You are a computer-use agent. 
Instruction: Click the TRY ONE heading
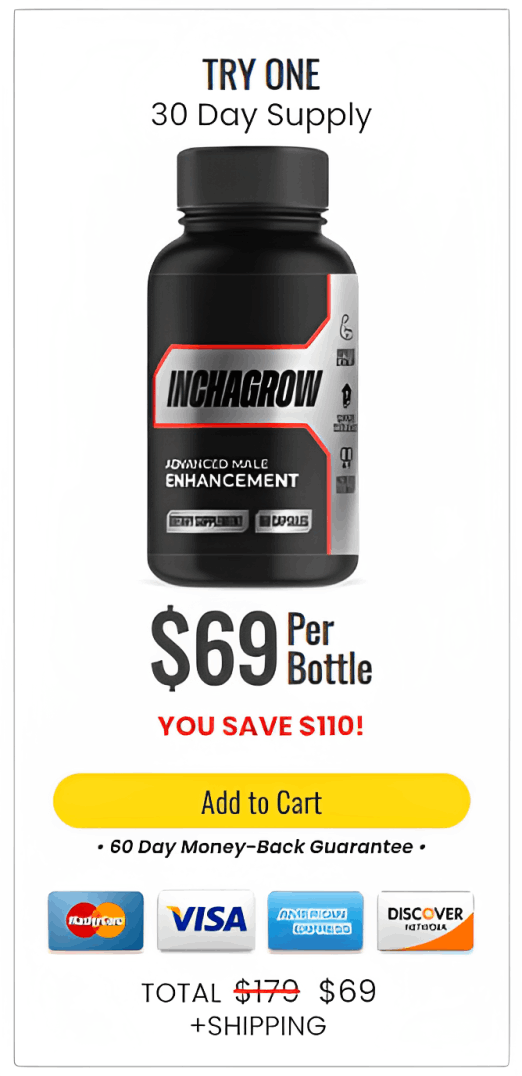(x=261, y=75)
